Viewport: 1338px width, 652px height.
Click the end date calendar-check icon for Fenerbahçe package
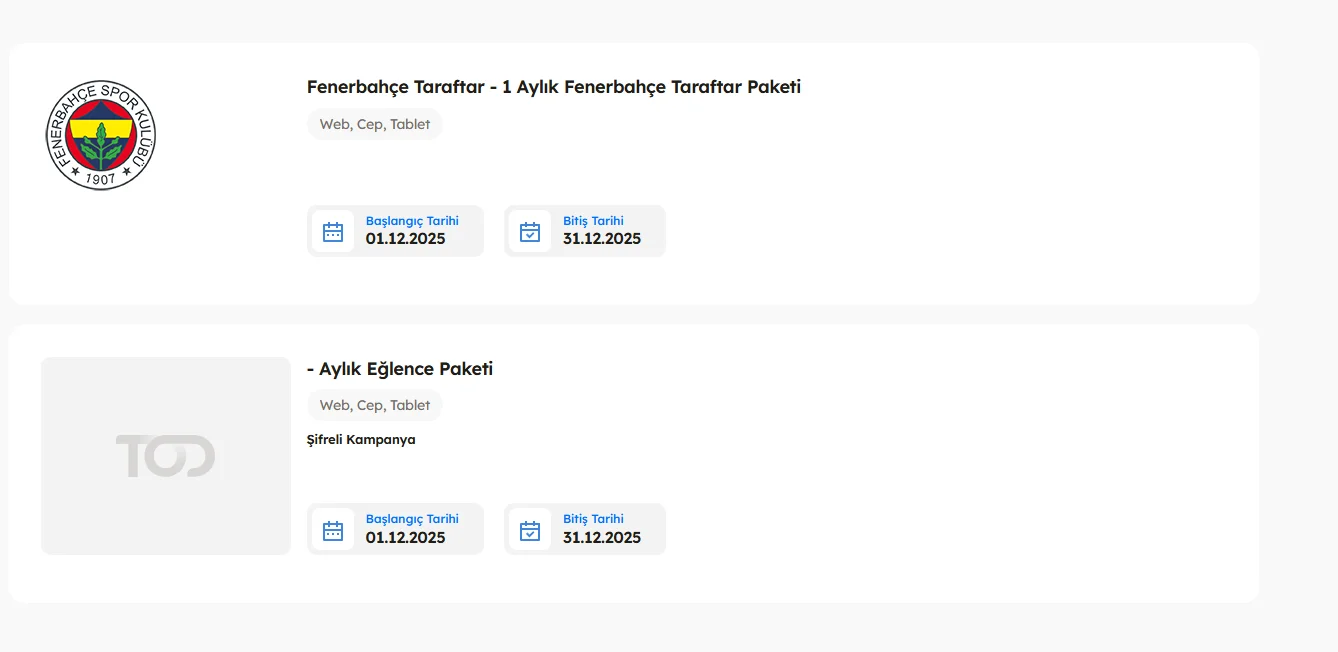pyautogui.click(x=530, y=232)
